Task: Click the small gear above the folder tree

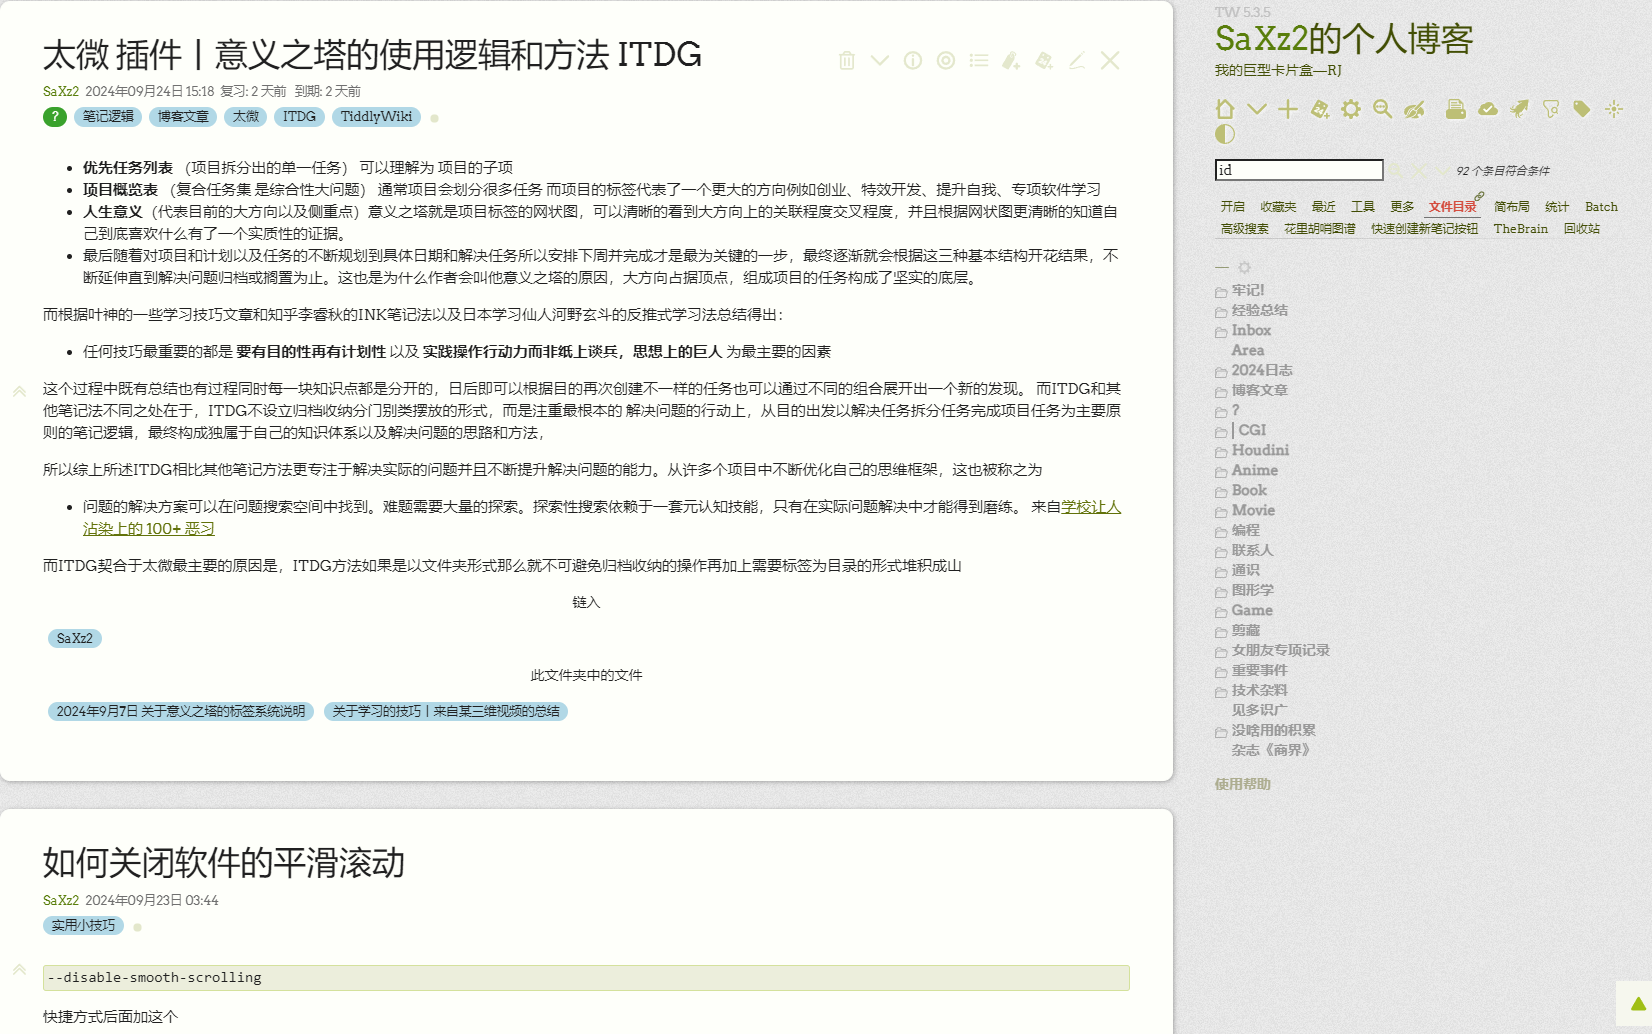Action: click(1244, 268)
